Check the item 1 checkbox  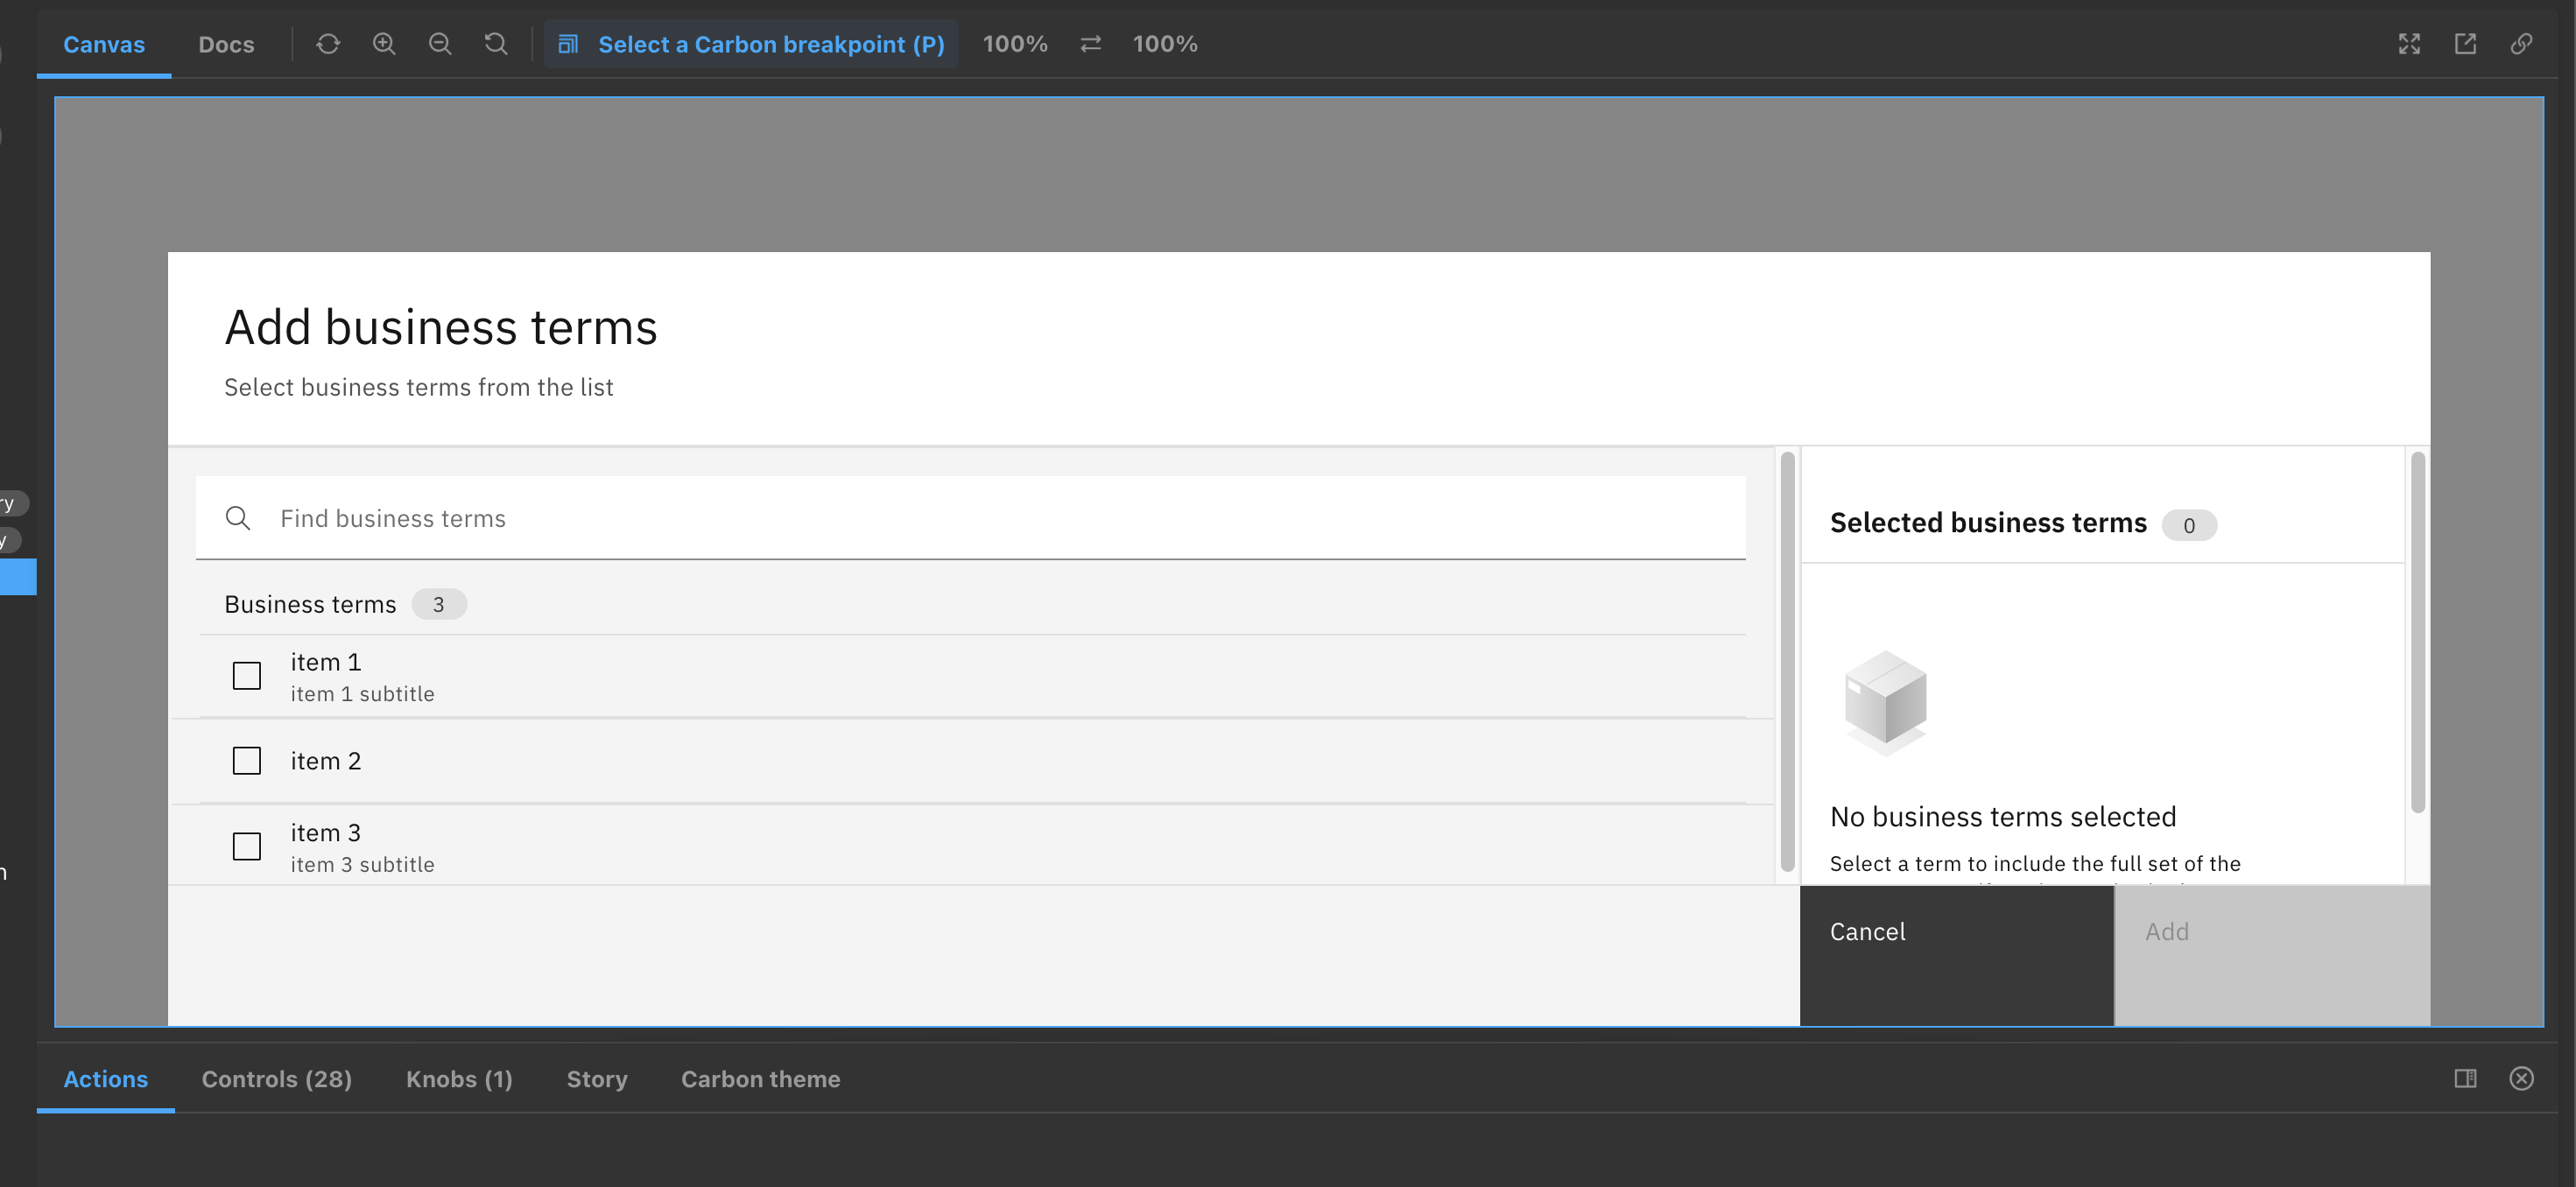click(247, 676)
